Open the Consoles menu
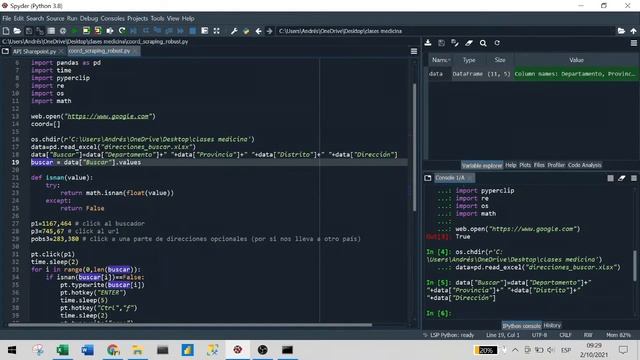 (113, 18)
